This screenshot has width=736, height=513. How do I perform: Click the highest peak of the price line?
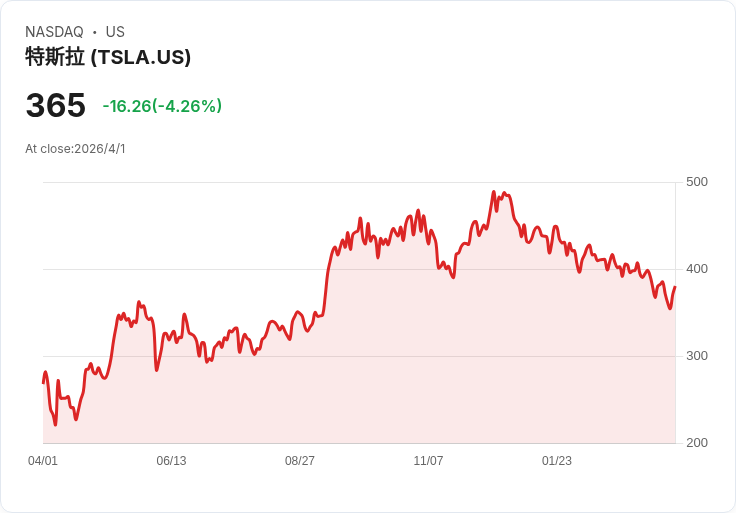494,192
